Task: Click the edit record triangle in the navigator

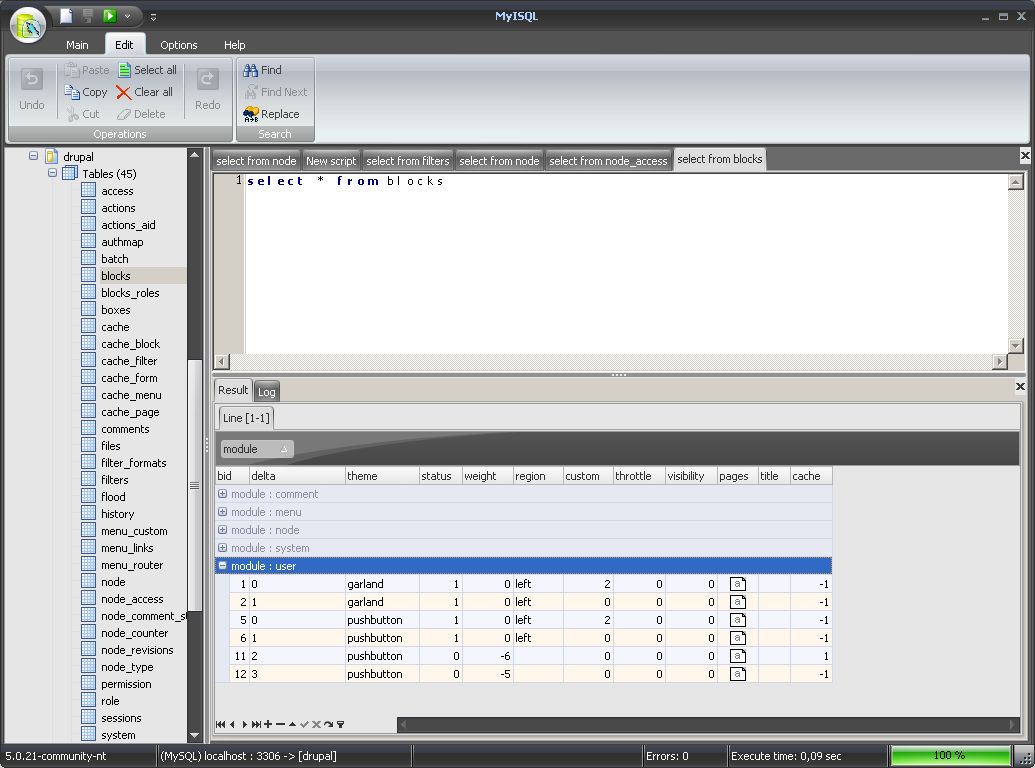Action: coord(292,724)
